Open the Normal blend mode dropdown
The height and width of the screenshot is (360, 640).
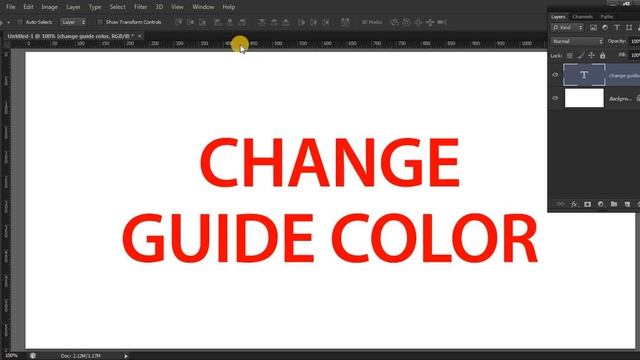[577, 41]
